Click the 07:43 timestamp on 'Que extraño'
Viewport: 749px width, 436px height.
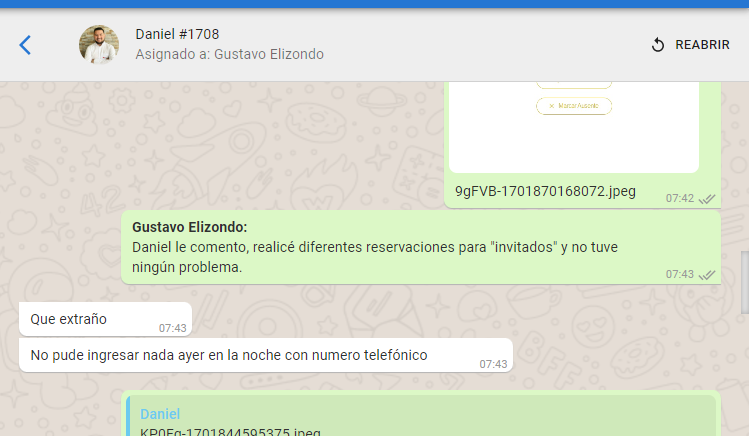pos(172,327)
